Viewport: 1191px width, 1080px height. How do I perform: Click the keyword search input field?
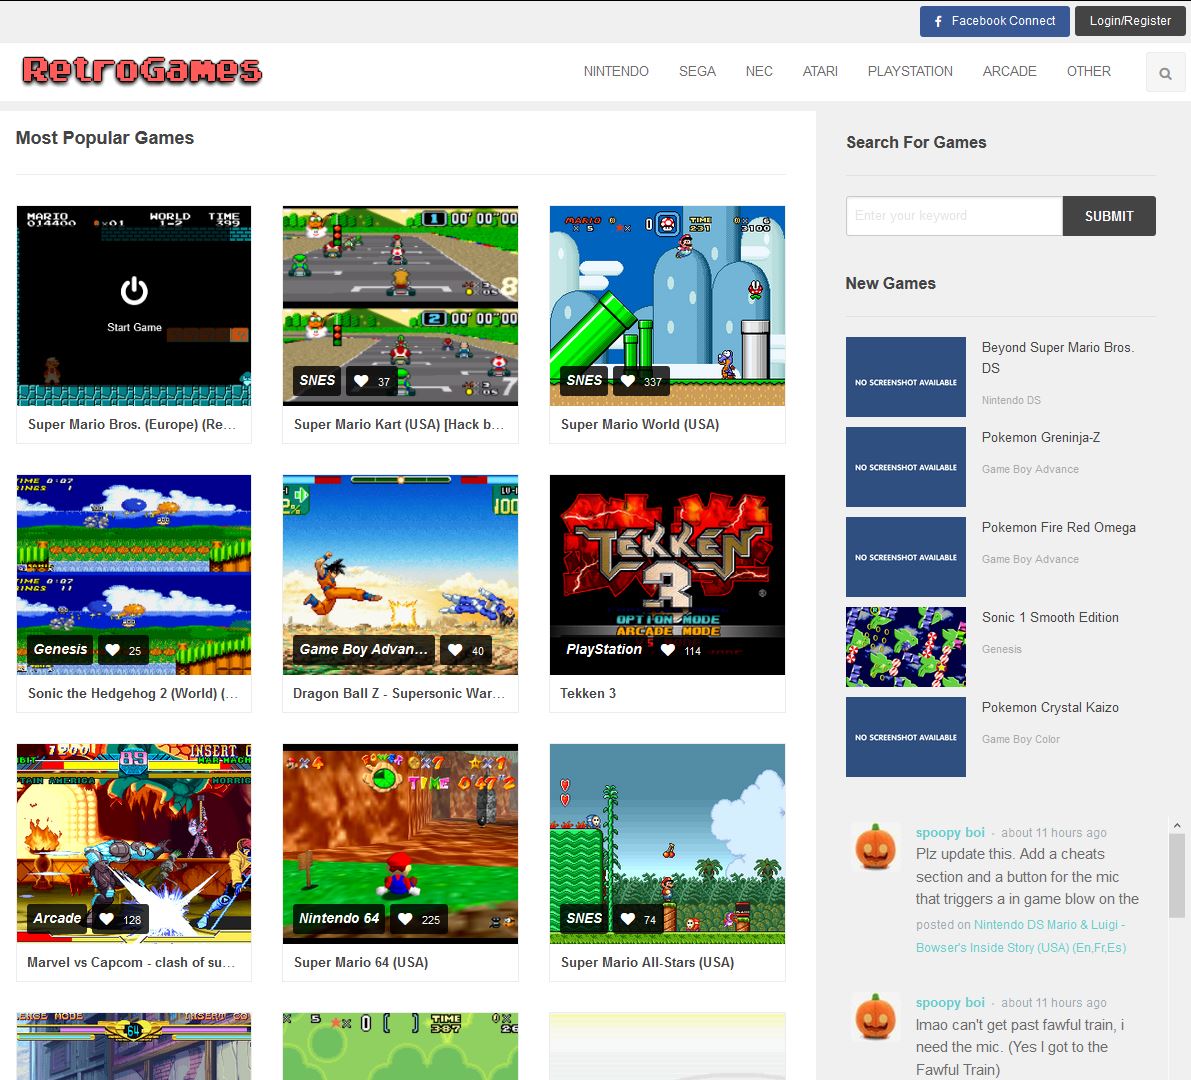[x=954, y=216]
